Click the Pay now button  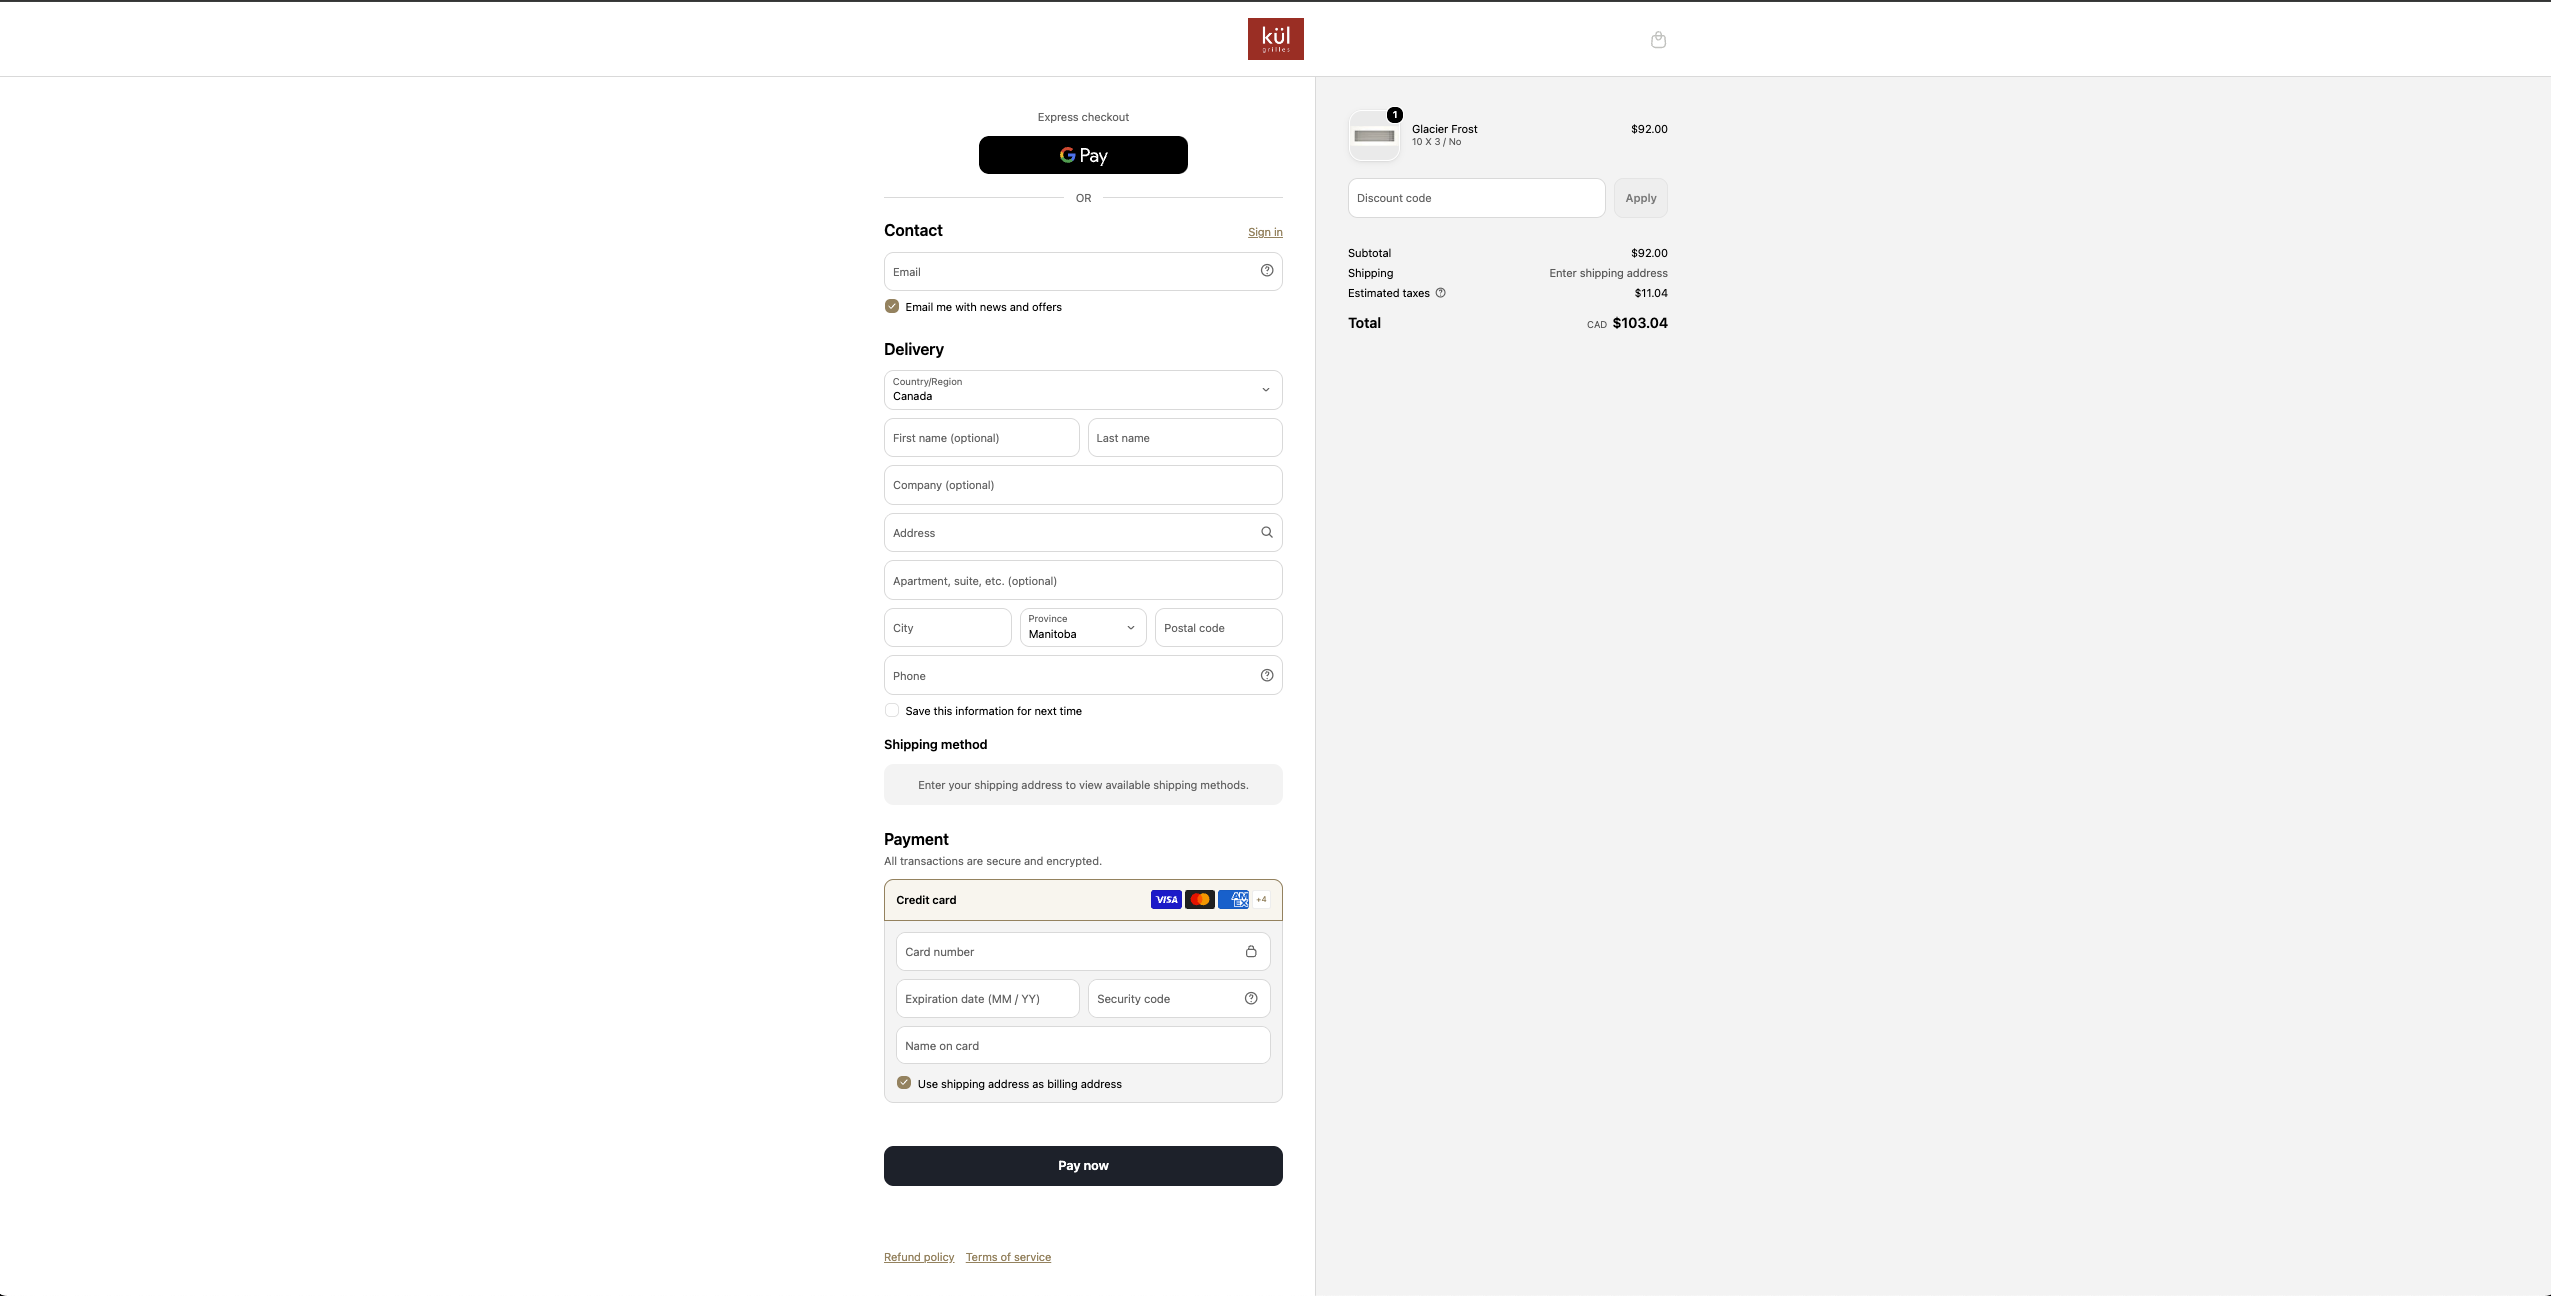[1083, 1166]
